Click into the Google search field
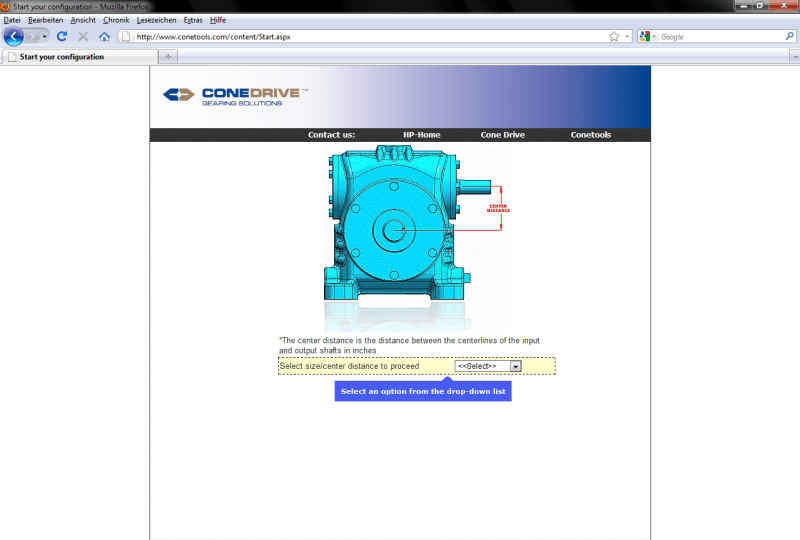 [721, 37]
